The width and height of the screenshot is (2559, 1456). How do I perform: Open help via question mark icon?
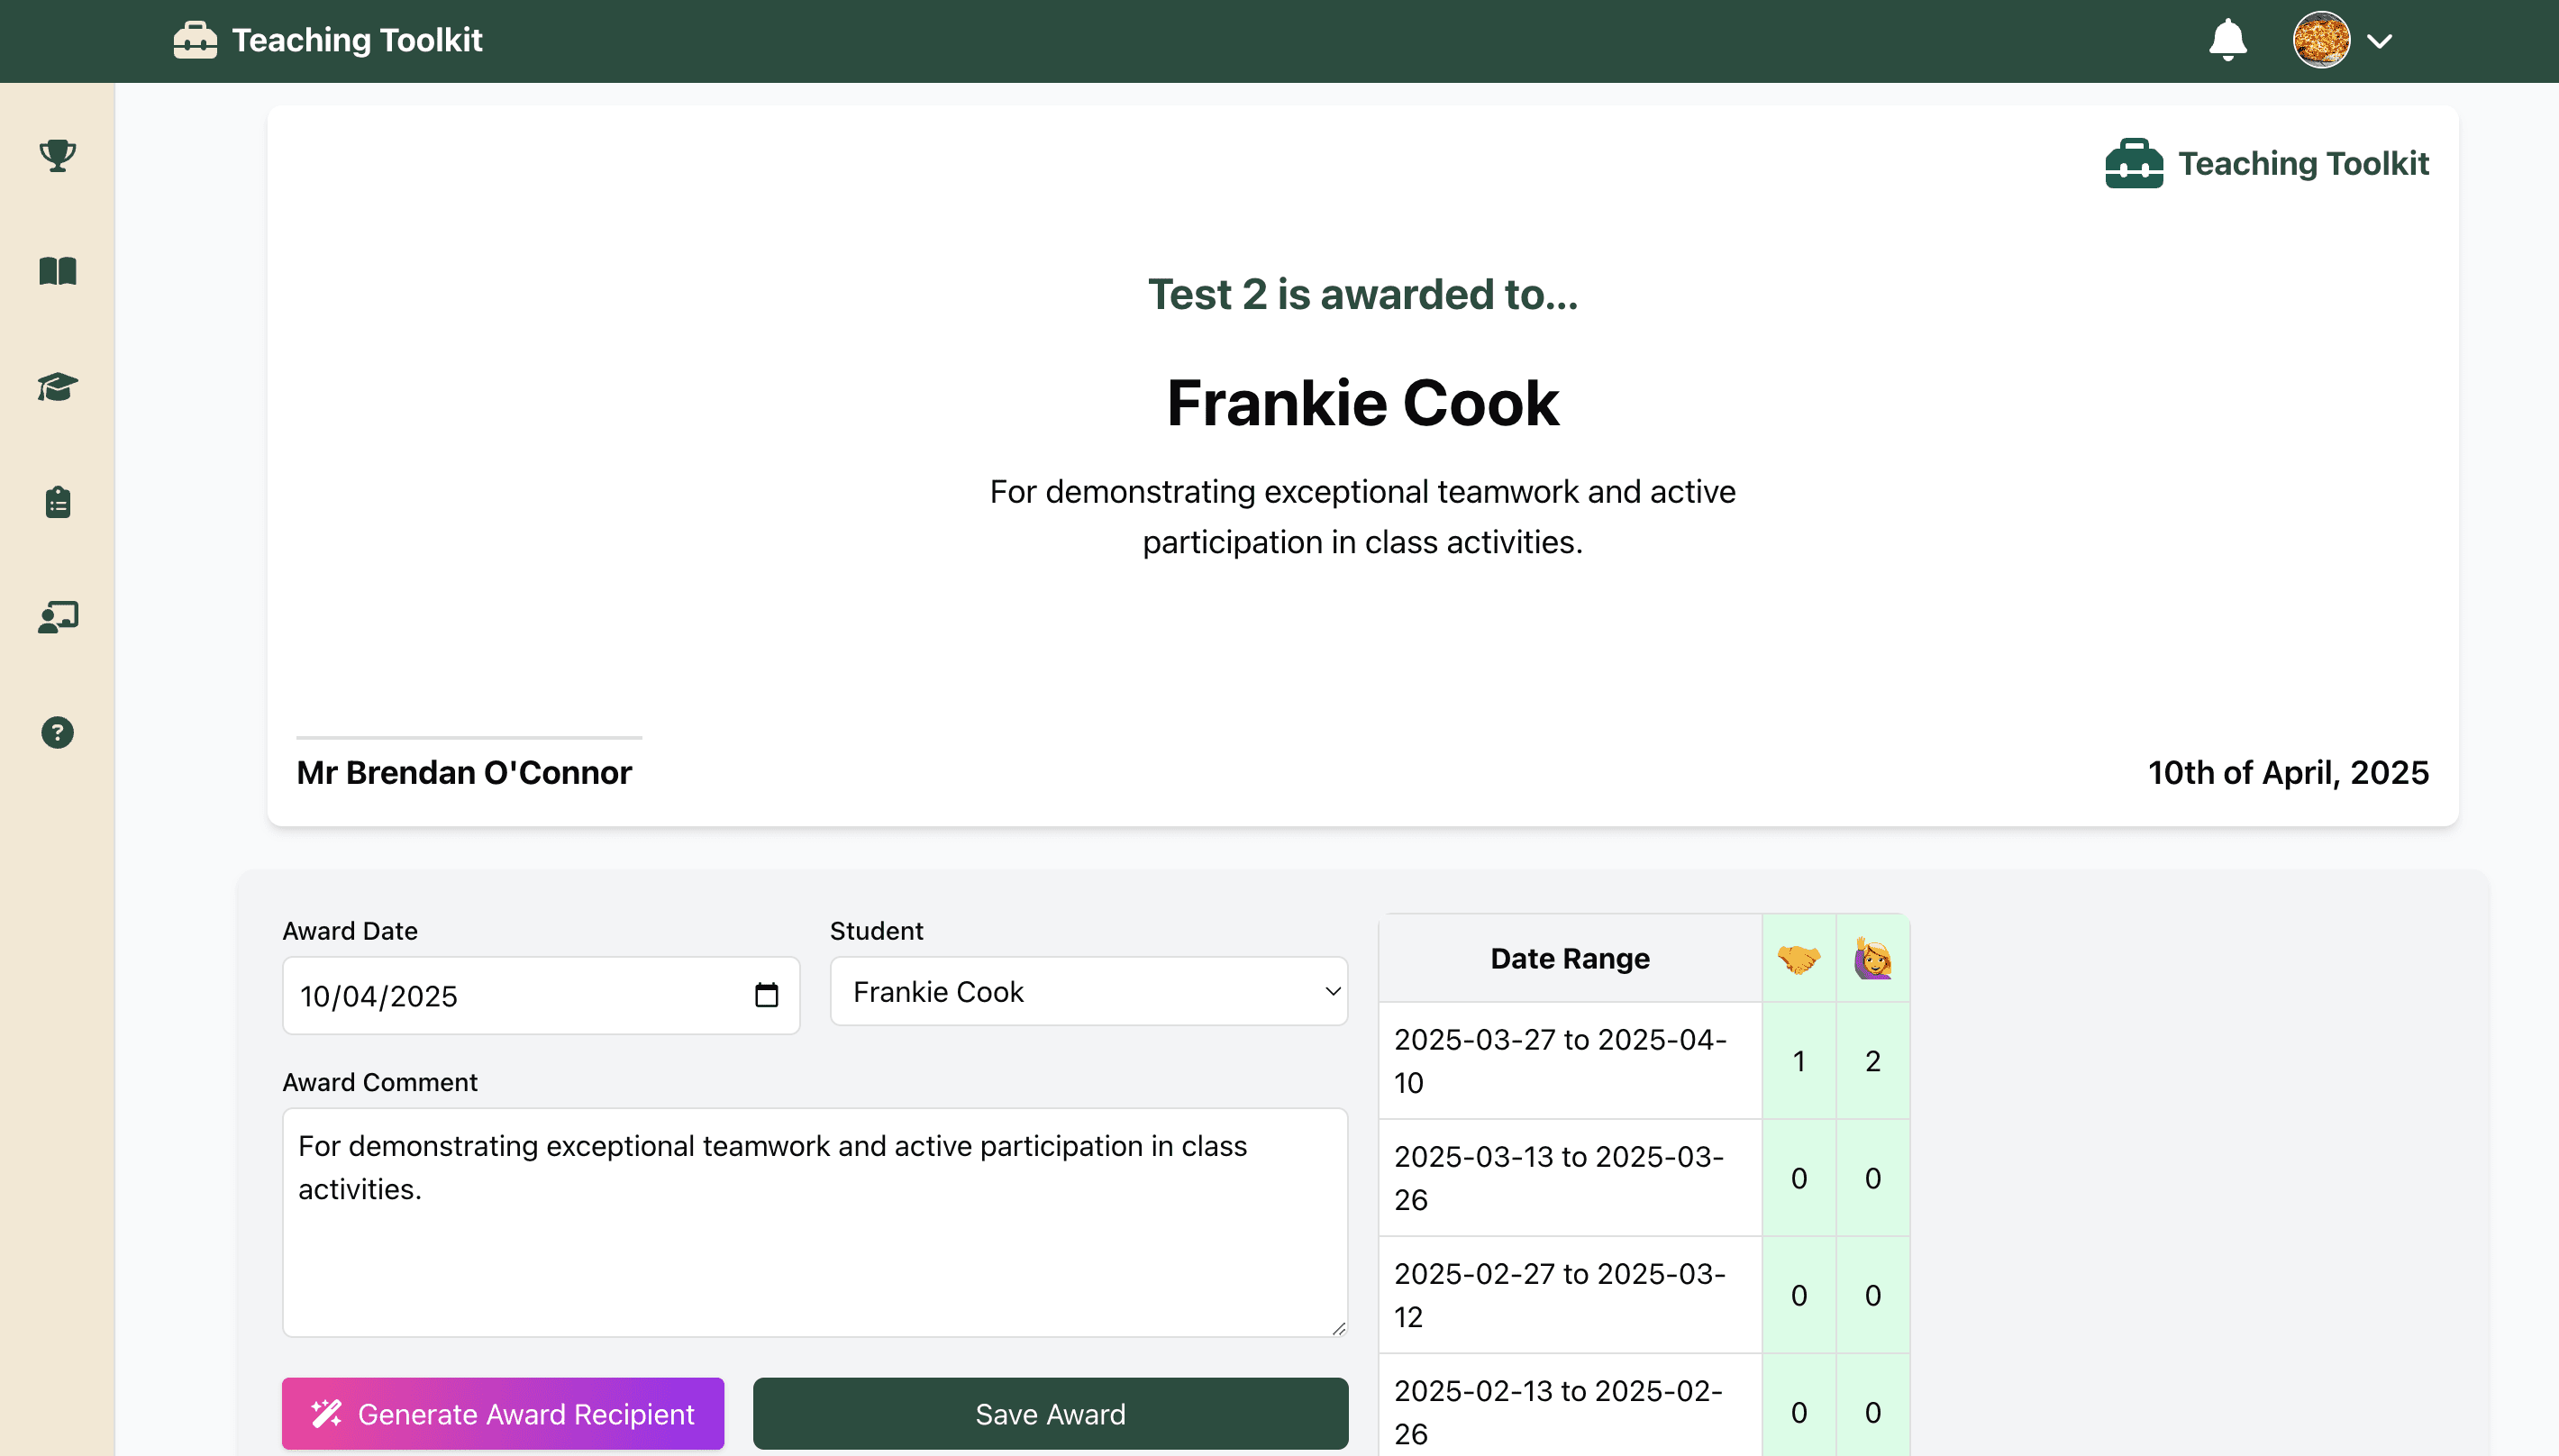tap(57, 733)
